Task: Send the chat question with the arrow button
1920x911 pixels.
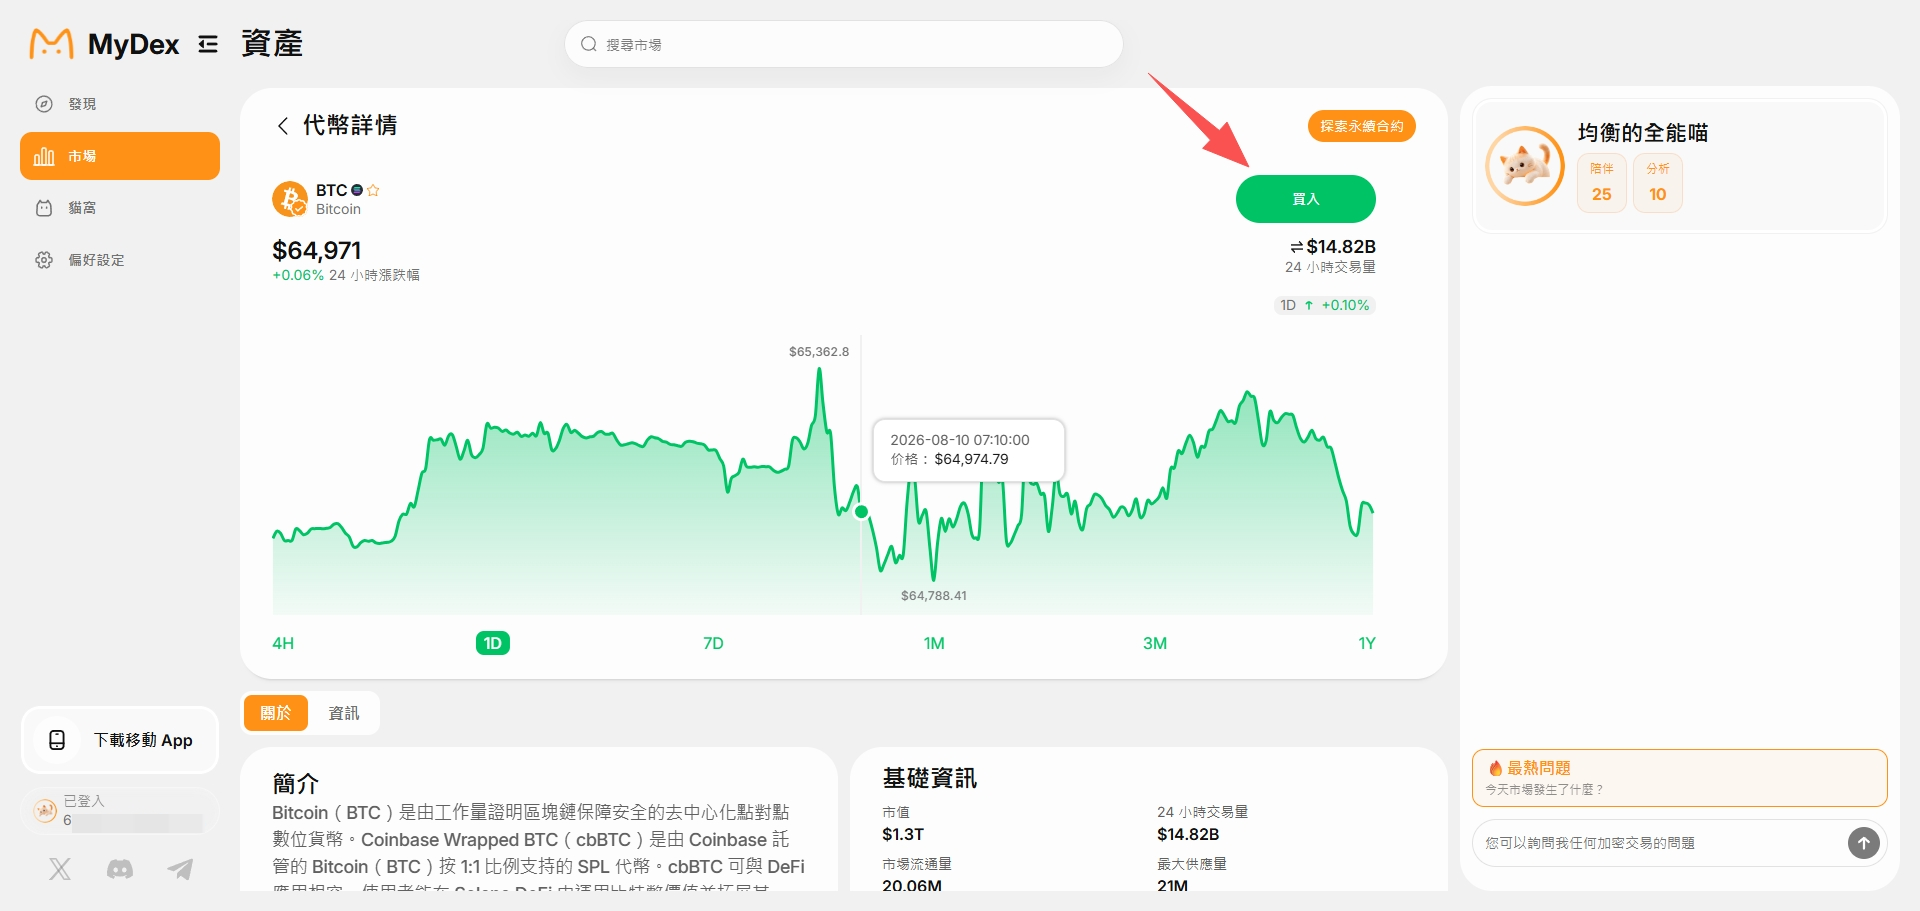Action: point(1863,843)
